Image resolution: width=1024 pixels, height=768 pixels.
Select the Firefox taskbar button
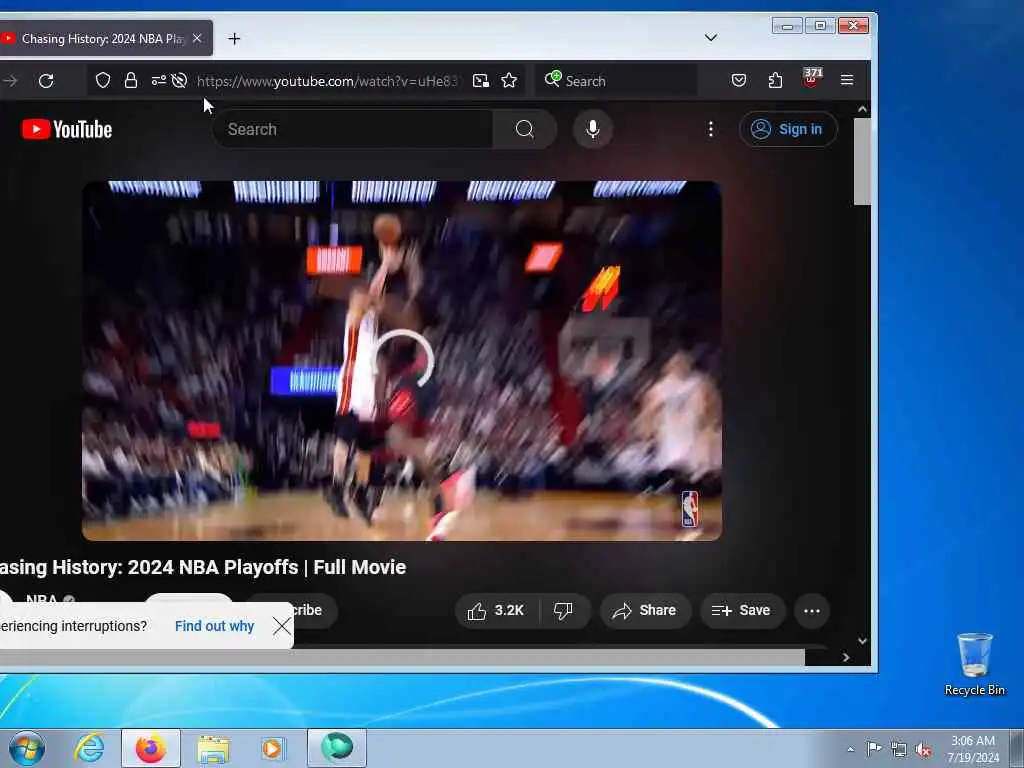pyautogui.click(x=151, y=748)
